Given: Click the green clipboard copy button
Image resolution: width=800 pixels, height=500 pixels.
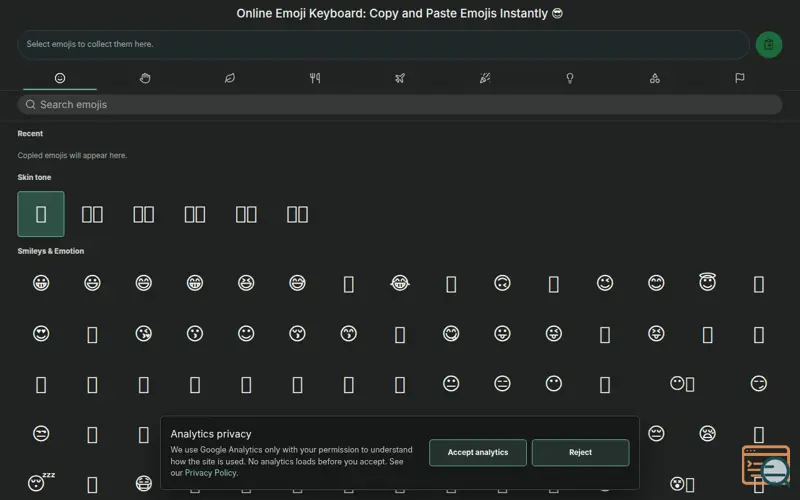Looking at the screenshot, I should tap(768, 45).
